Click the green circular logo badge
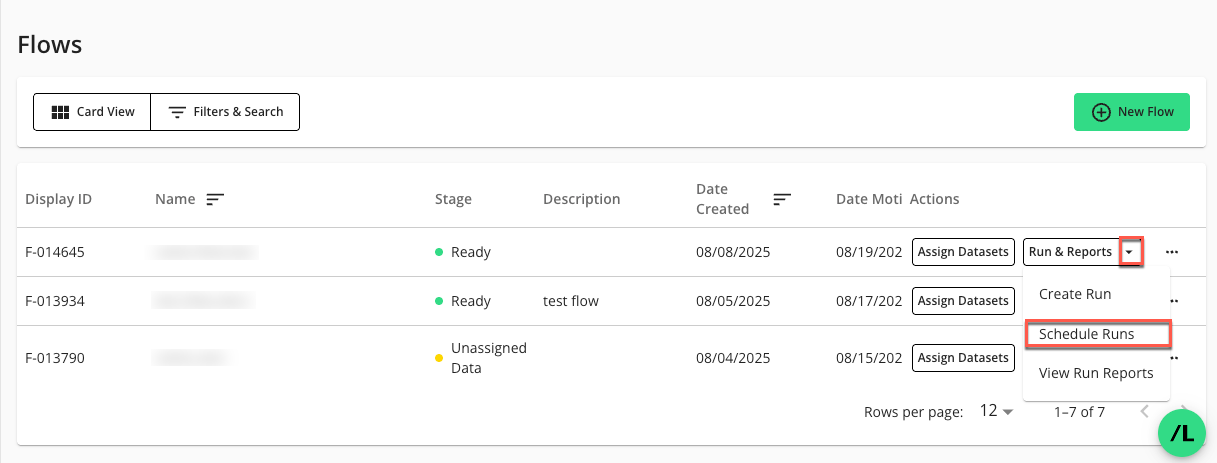This screenshot has height=463, width=1217. [1182, 433]
